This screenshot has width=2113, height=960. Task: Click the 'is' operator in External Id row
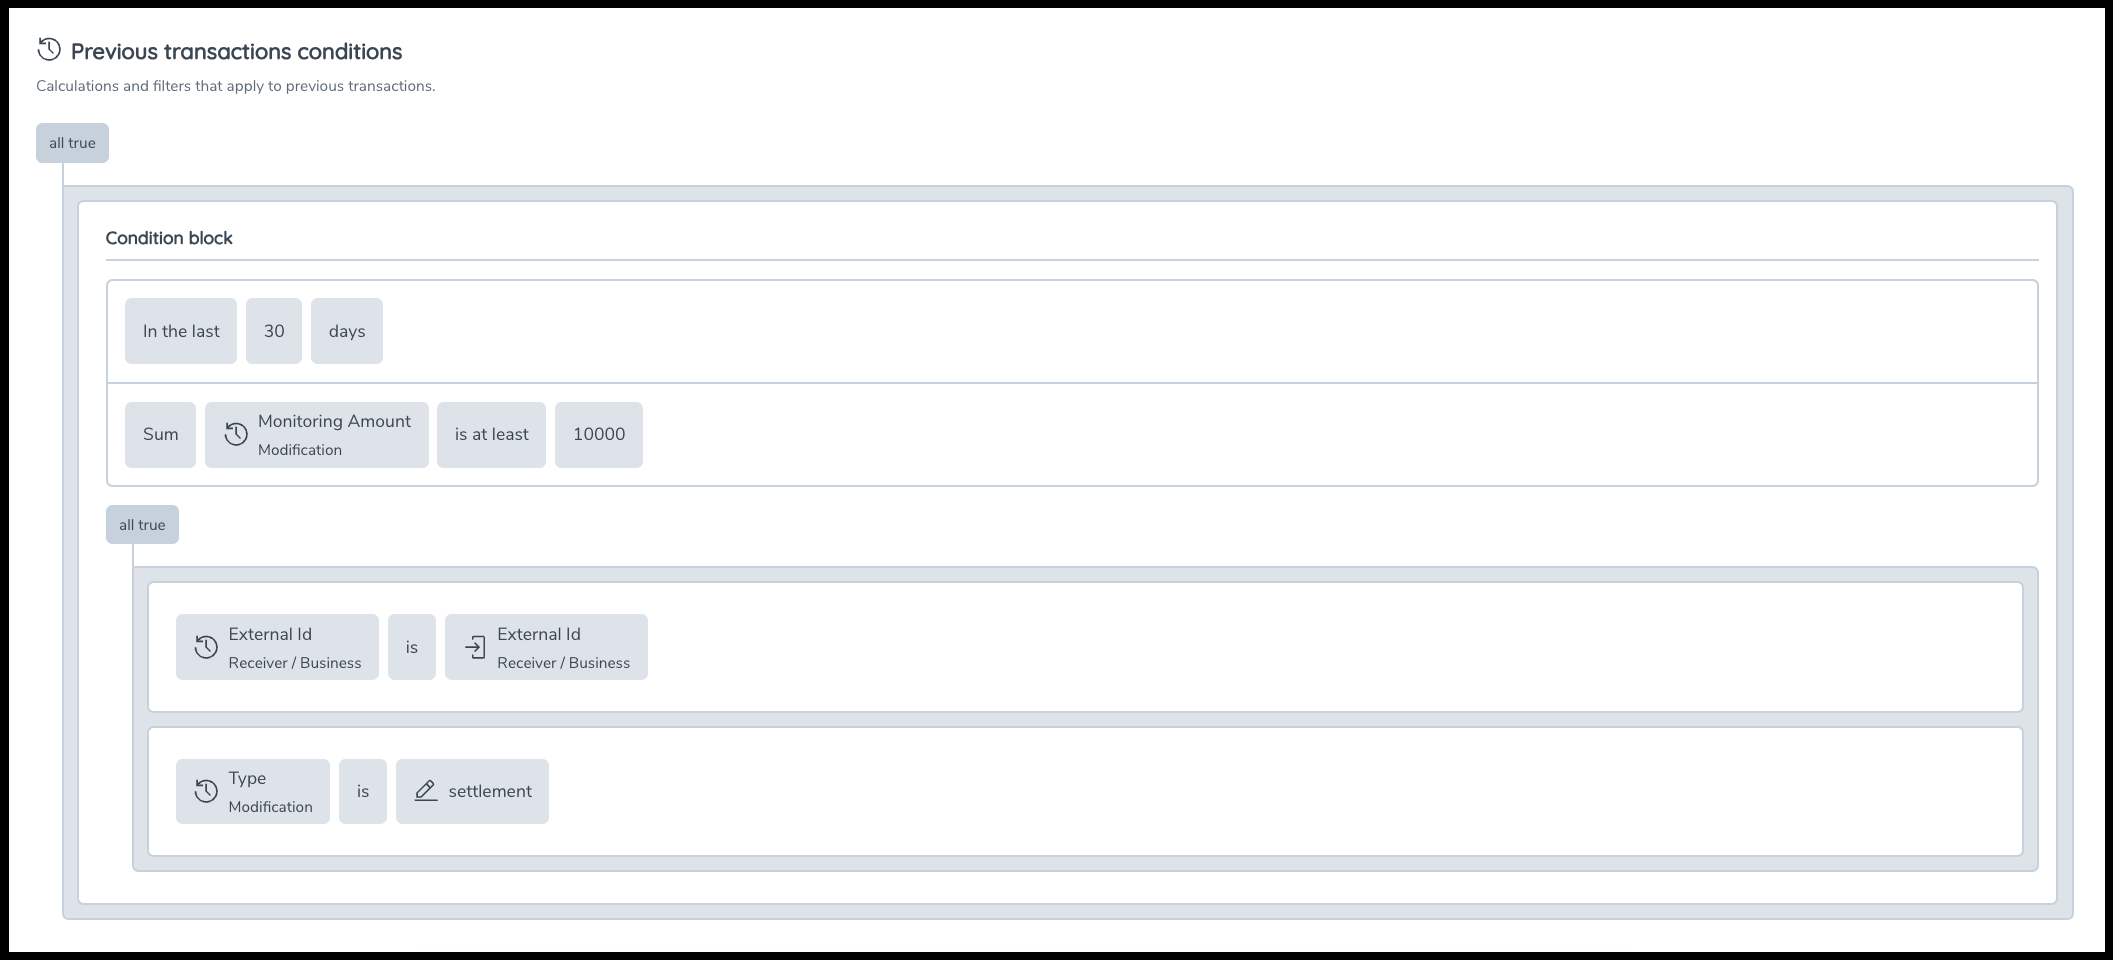coord(412,647)
